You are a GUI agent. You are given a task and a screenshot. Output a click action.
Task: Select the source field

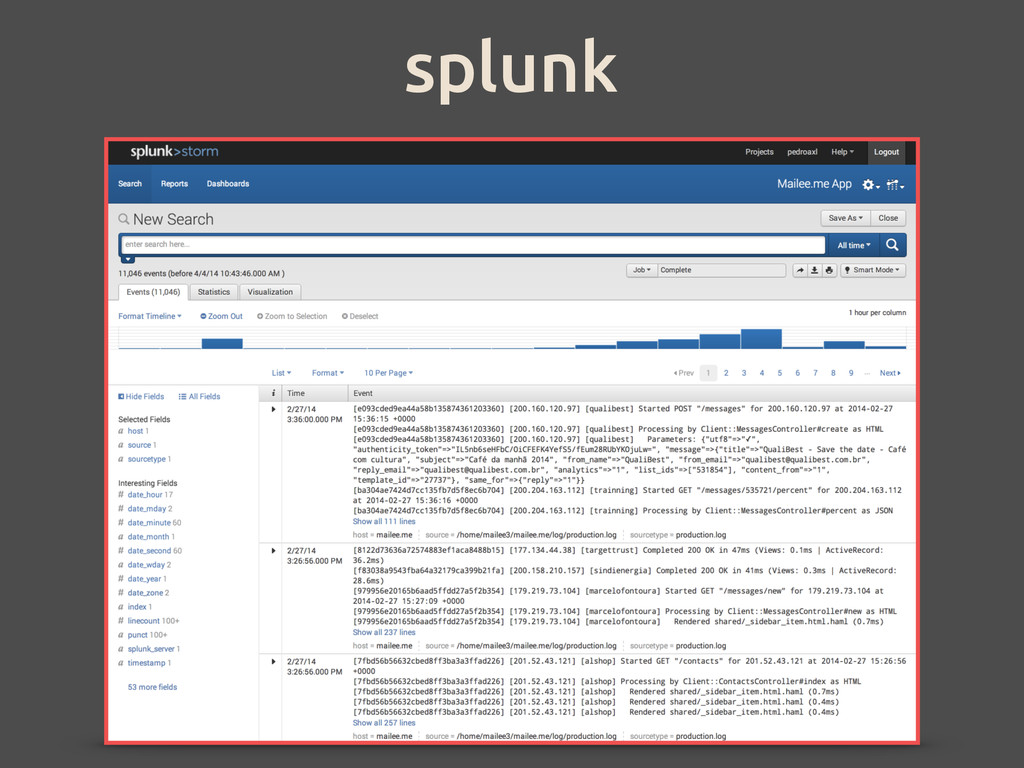(139, 445)
